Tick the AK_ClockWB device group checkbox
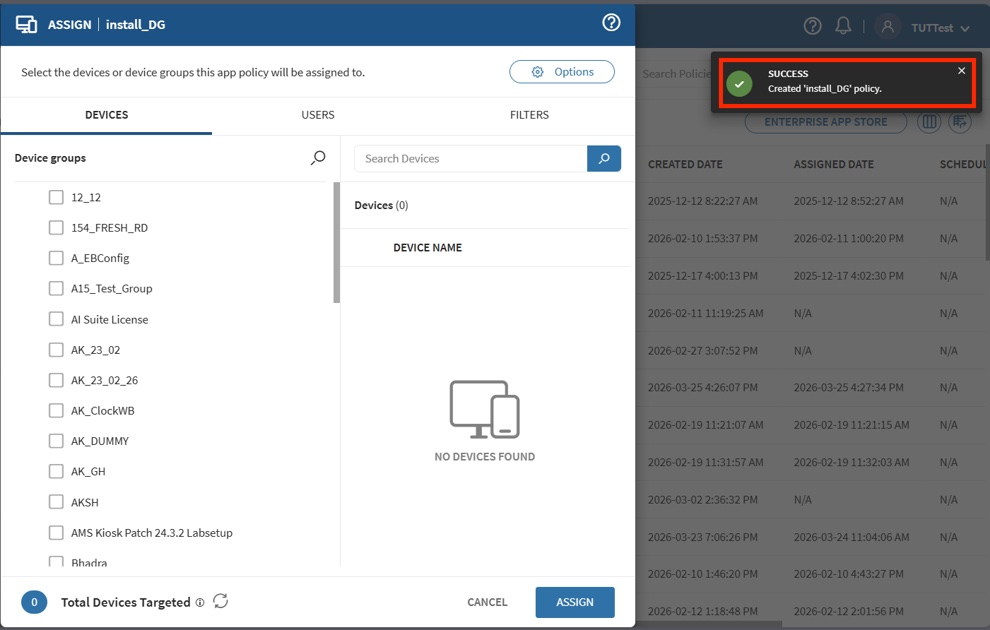This screenshot has width=990, height=630. point(56,410)
